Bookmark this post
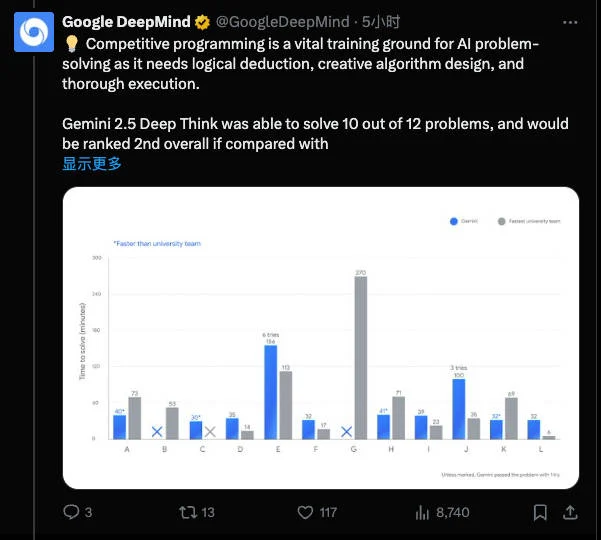This screenshot has height=540, width=601. pyautogui.click(x=540, y=512)
